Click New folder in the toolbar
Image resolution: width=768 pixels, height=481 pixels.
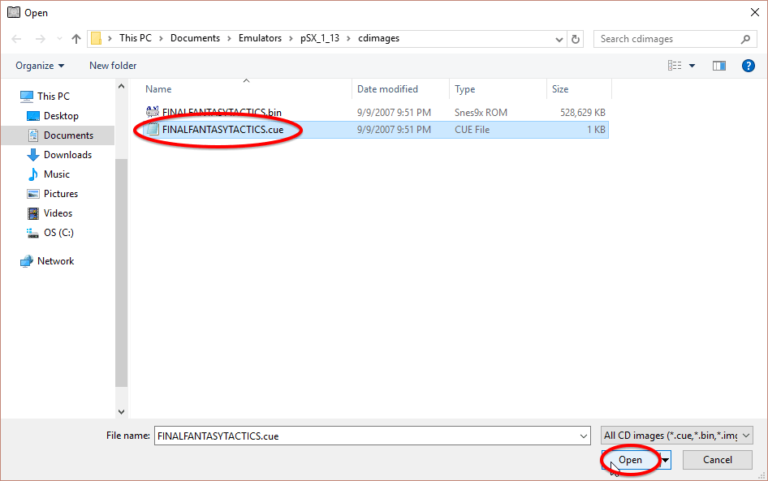click(112, 65)
